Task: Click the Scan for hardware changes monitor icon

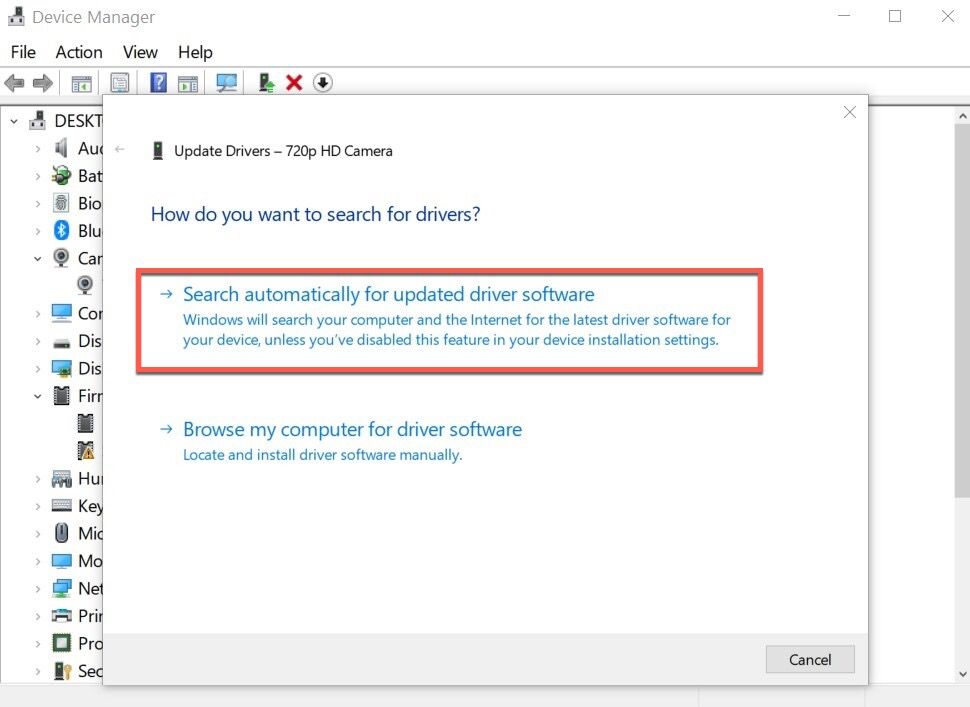Action: coord(227,83)
